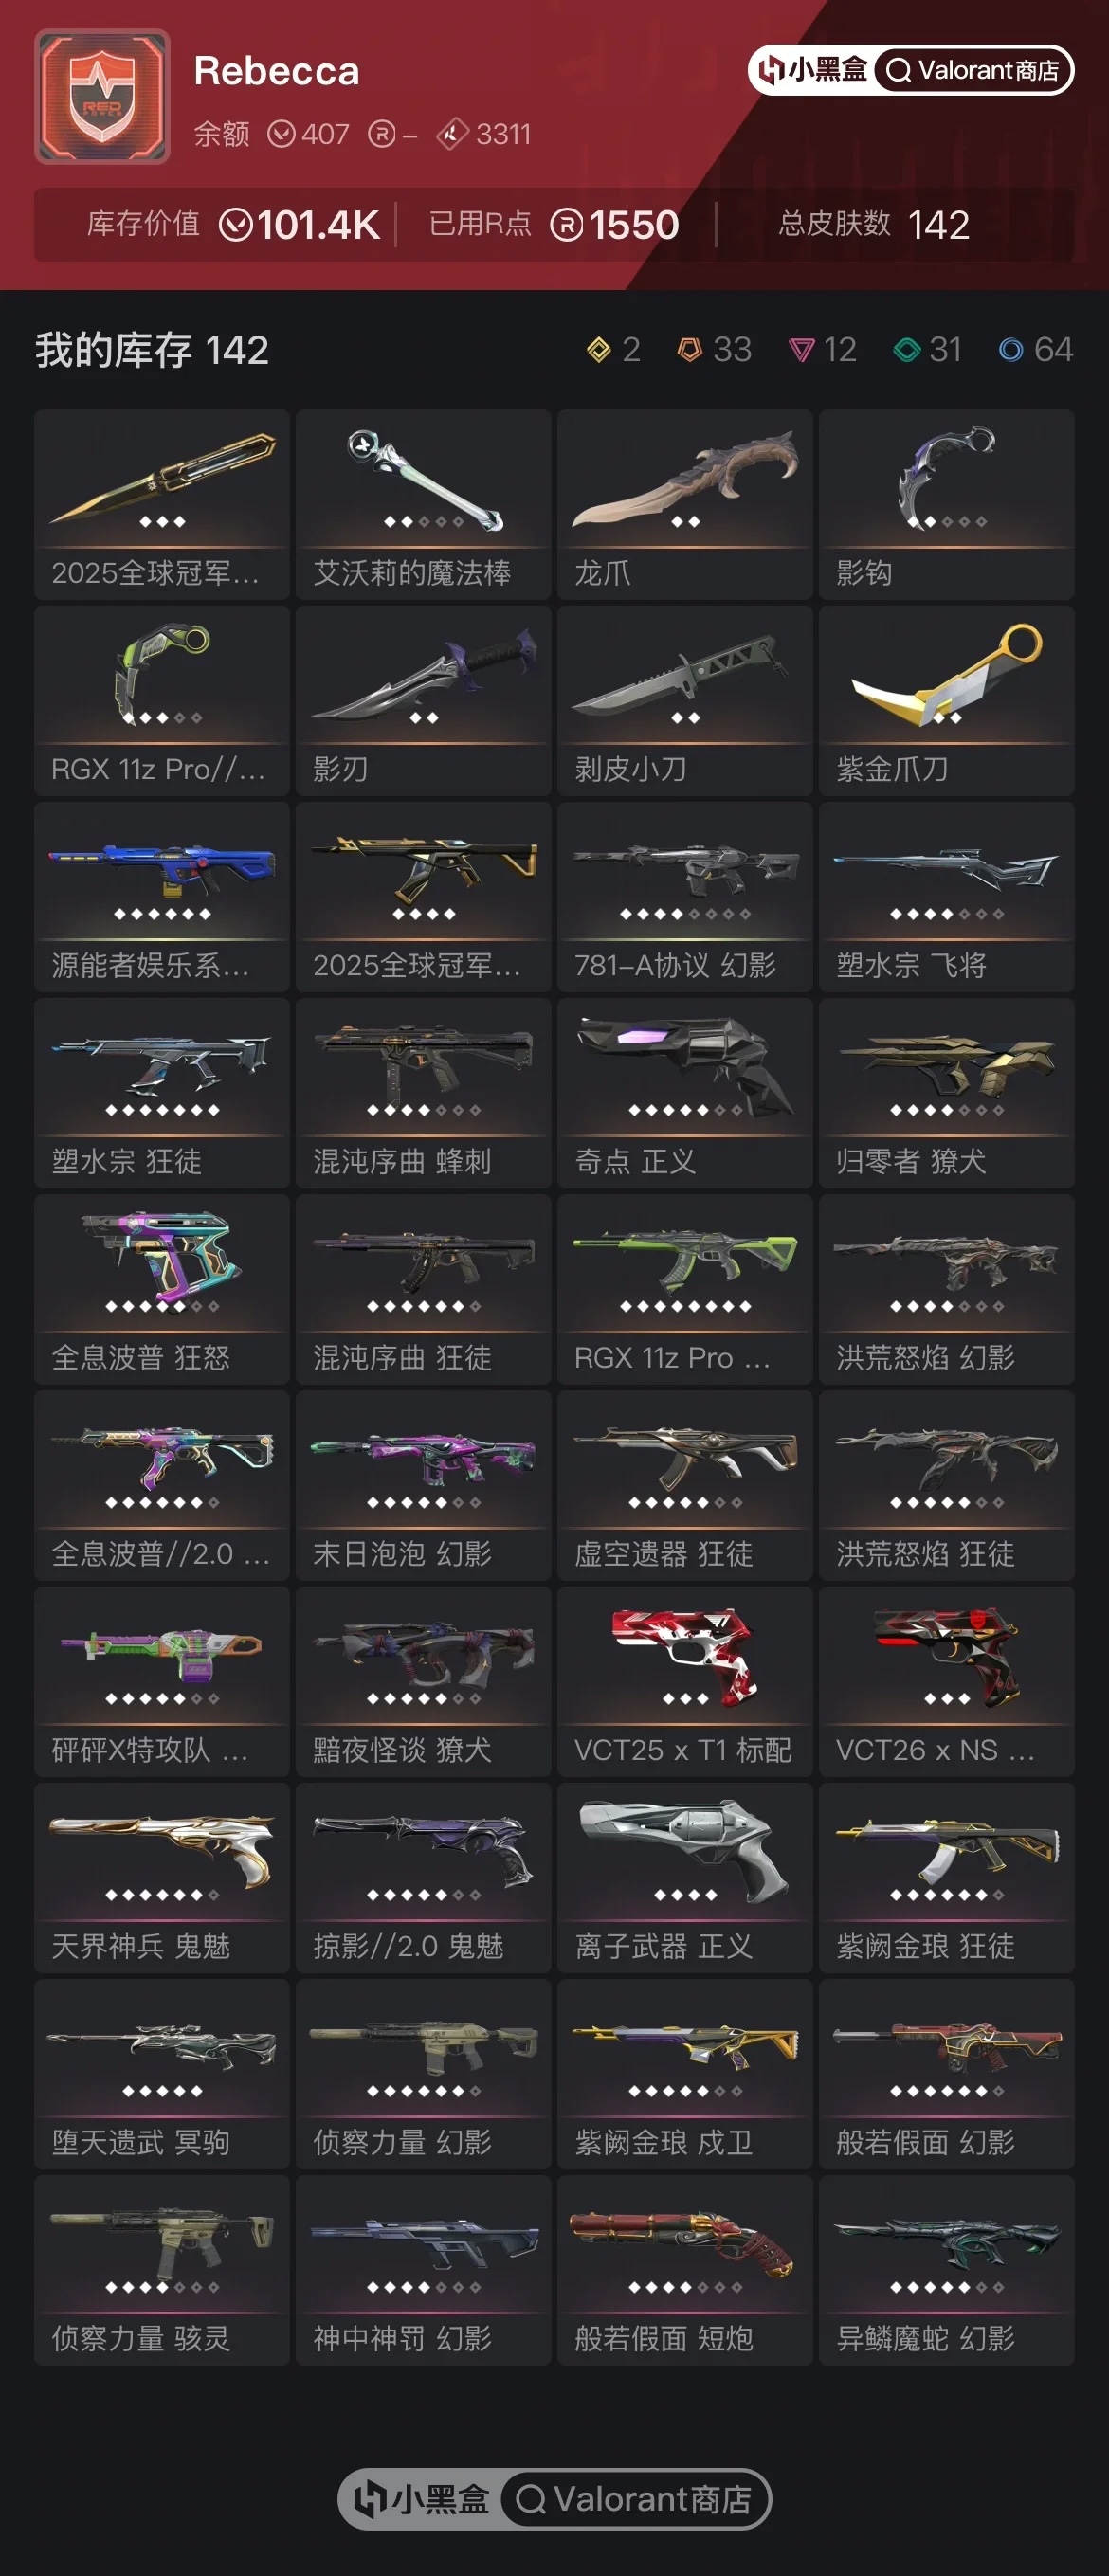Image resolution: width=1109 pixels, height=2576 pixels.
Task: Open the 紫金爪刀 karambit skin card
Action: tap(946, 700)
